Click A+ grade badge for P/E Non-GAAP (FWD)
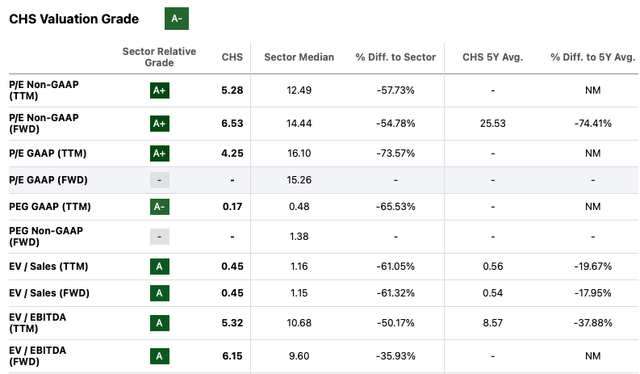The width and height of the screenshot is (640, 374). tap(160, 123)
